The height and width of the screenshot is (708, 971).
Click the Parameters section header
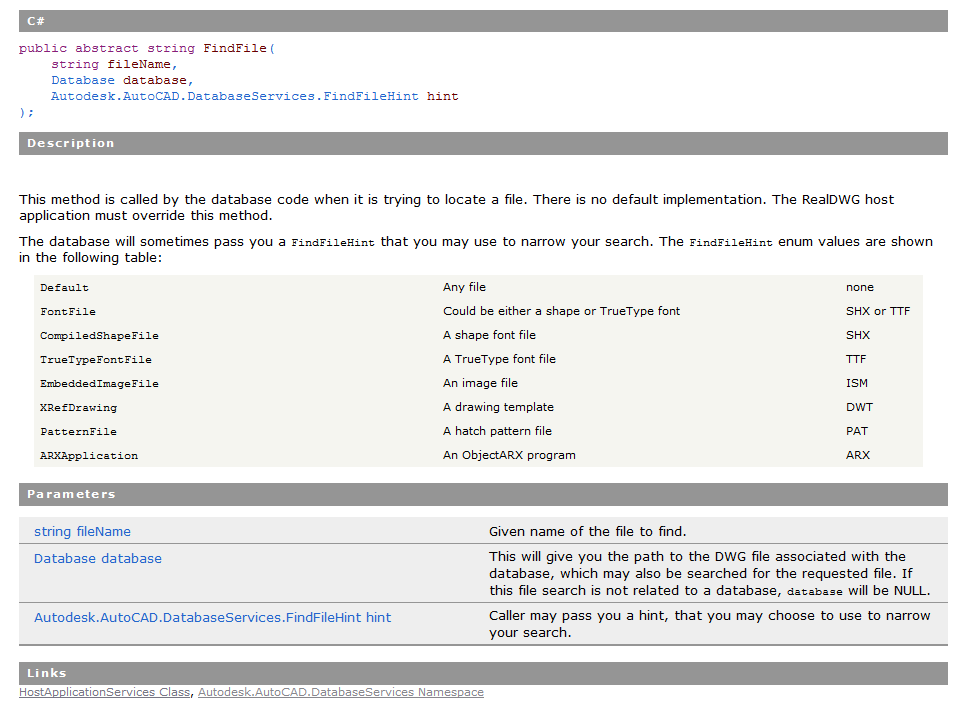point(483,494)
